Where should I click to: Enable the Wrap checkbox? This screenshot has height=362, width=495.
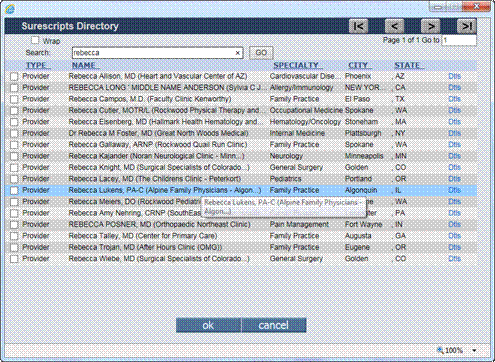click(35, 40)
